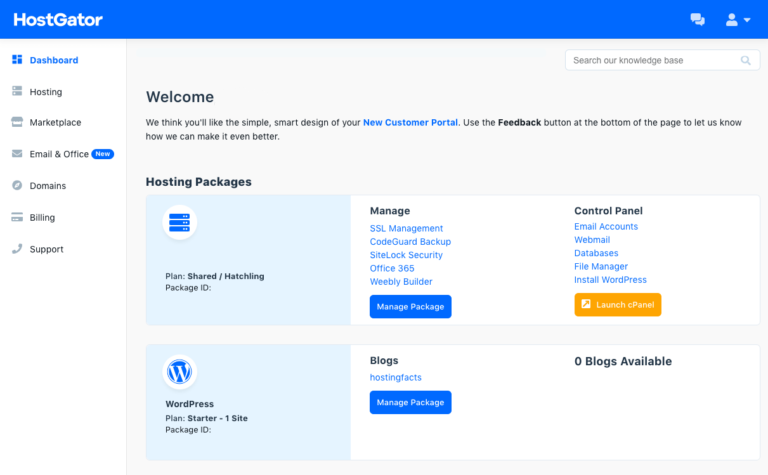
Task: Click the Manage heading
Action: click(390, 211)
